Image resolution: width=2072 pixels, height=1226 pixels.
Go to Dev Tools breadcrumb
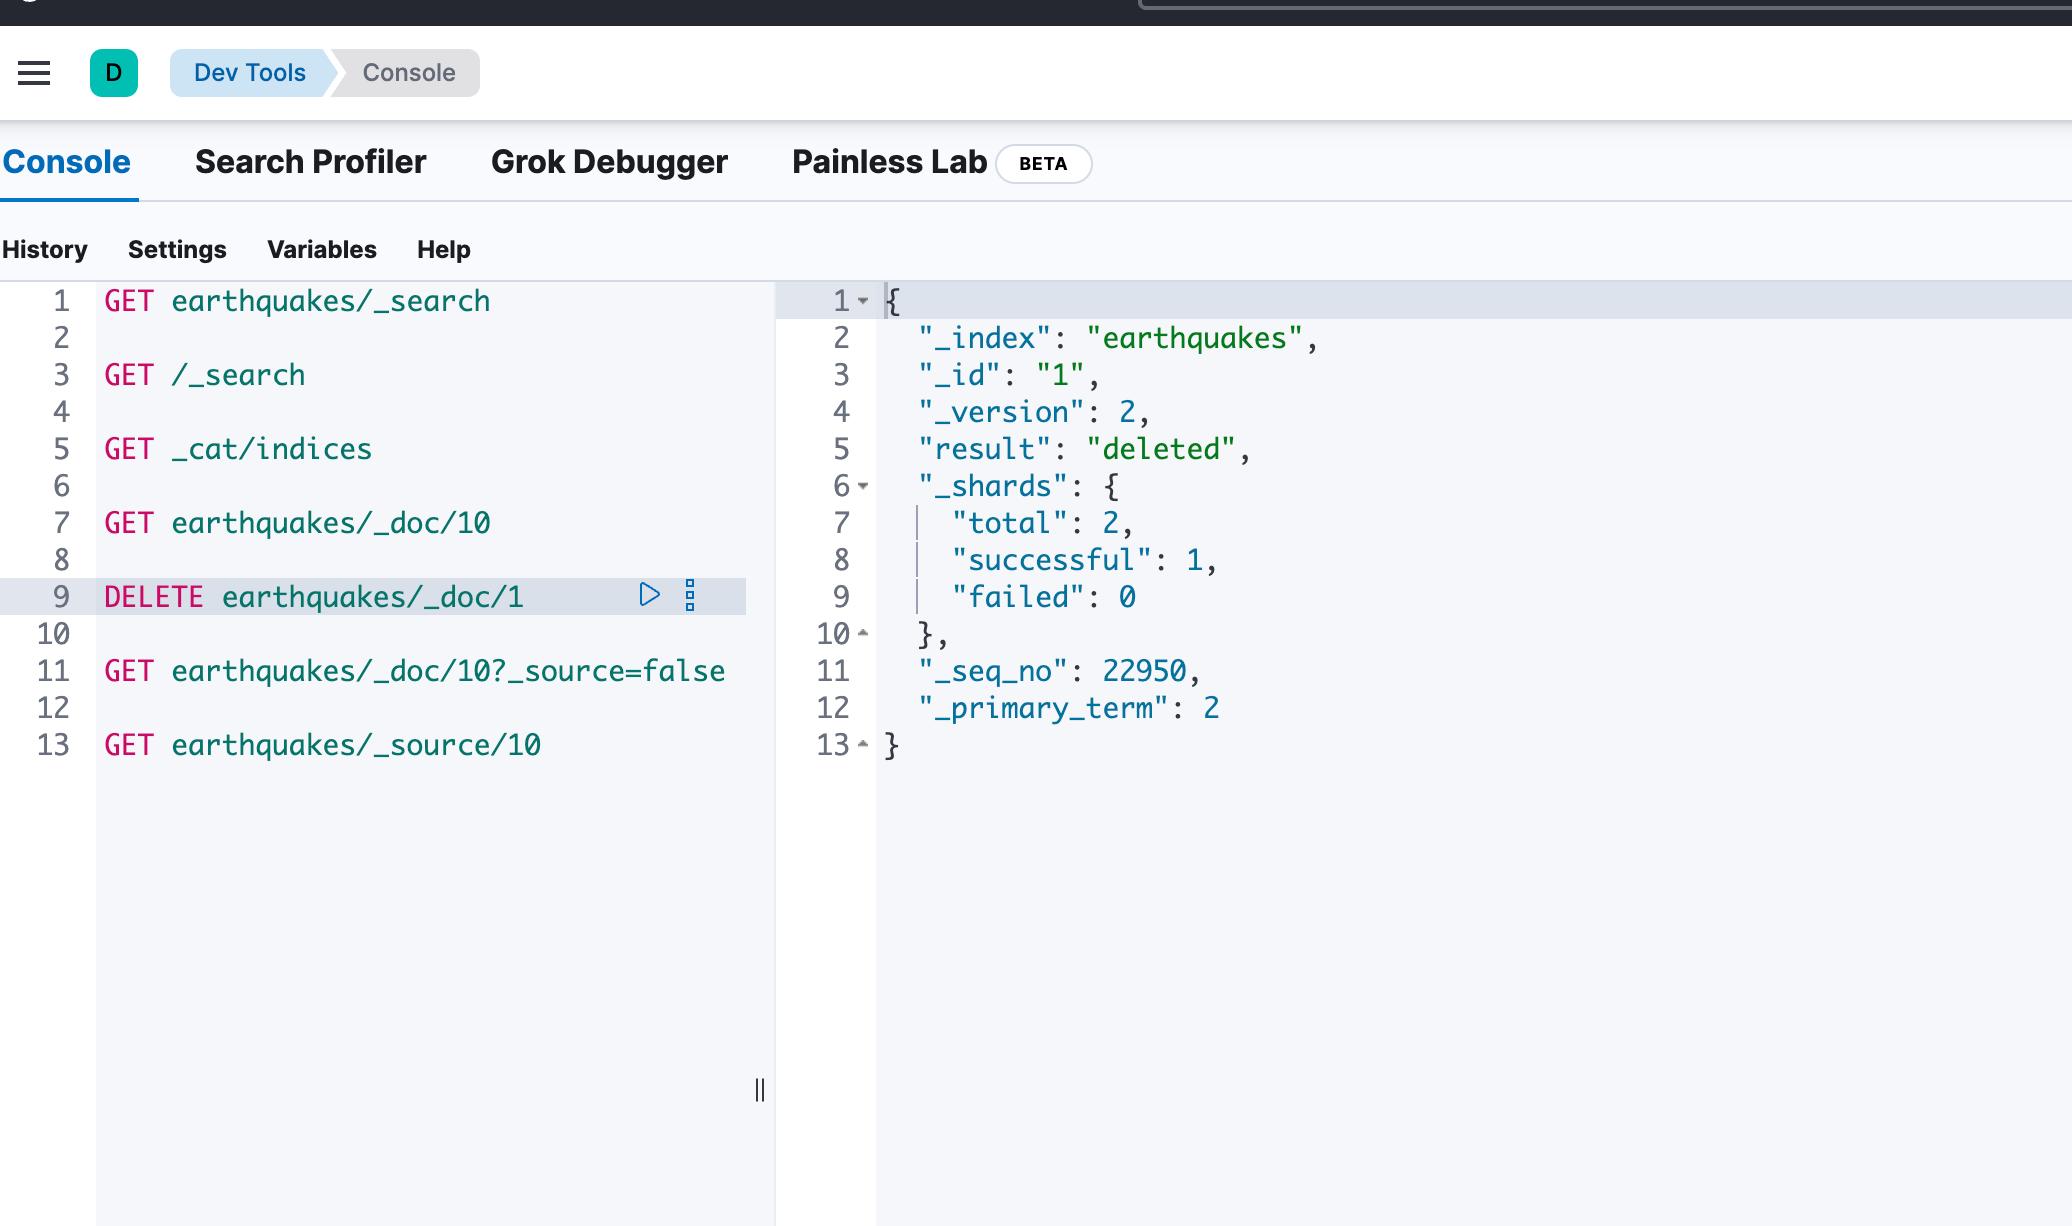(x=250, y=73)
